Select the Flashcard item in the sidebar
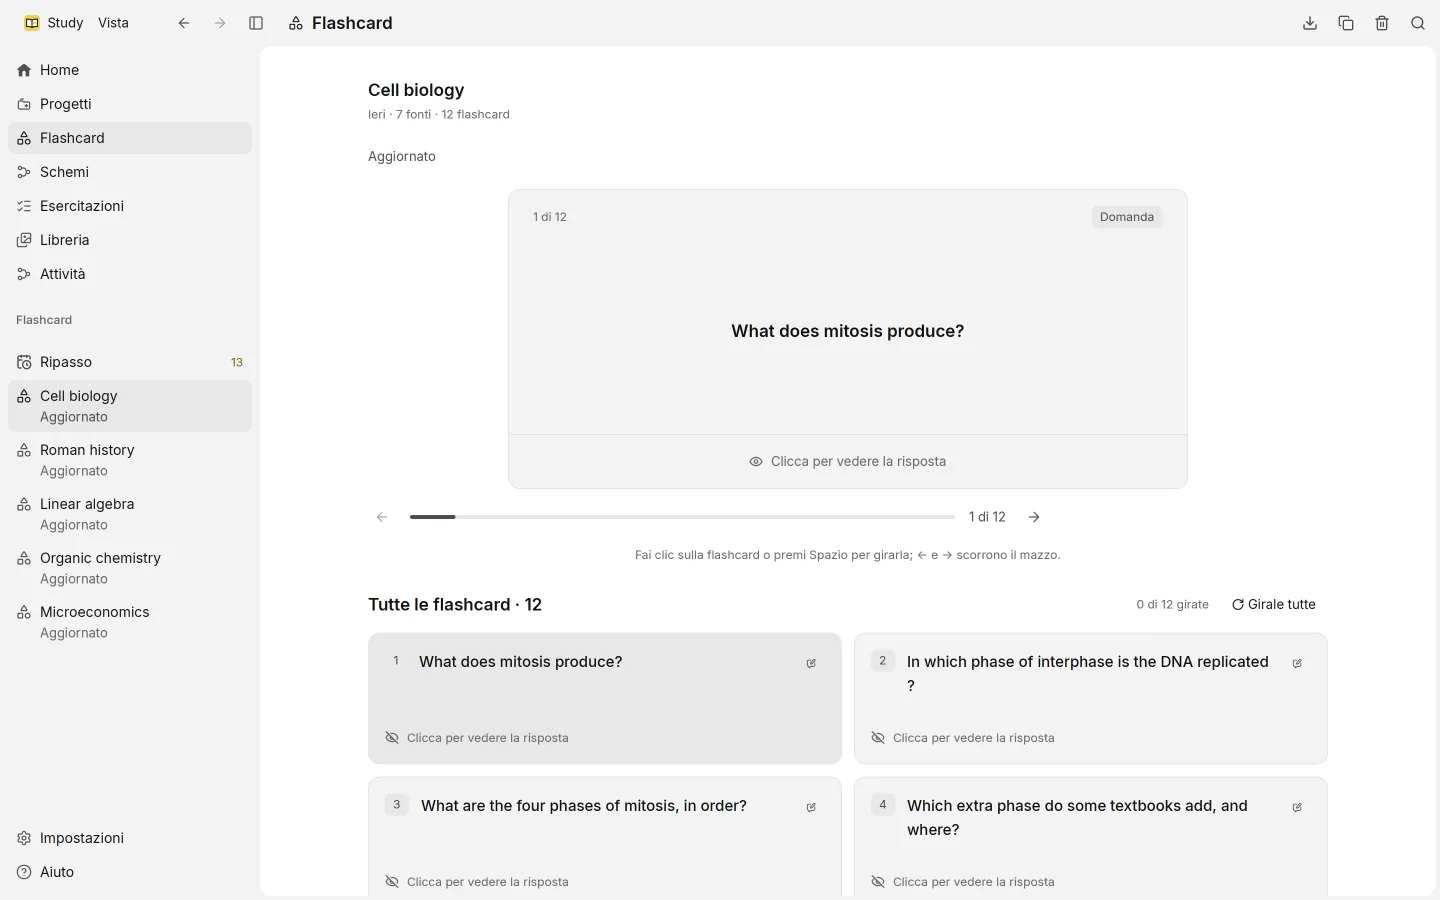Viewport: 1440px width, 900px height. click(130, 138)
